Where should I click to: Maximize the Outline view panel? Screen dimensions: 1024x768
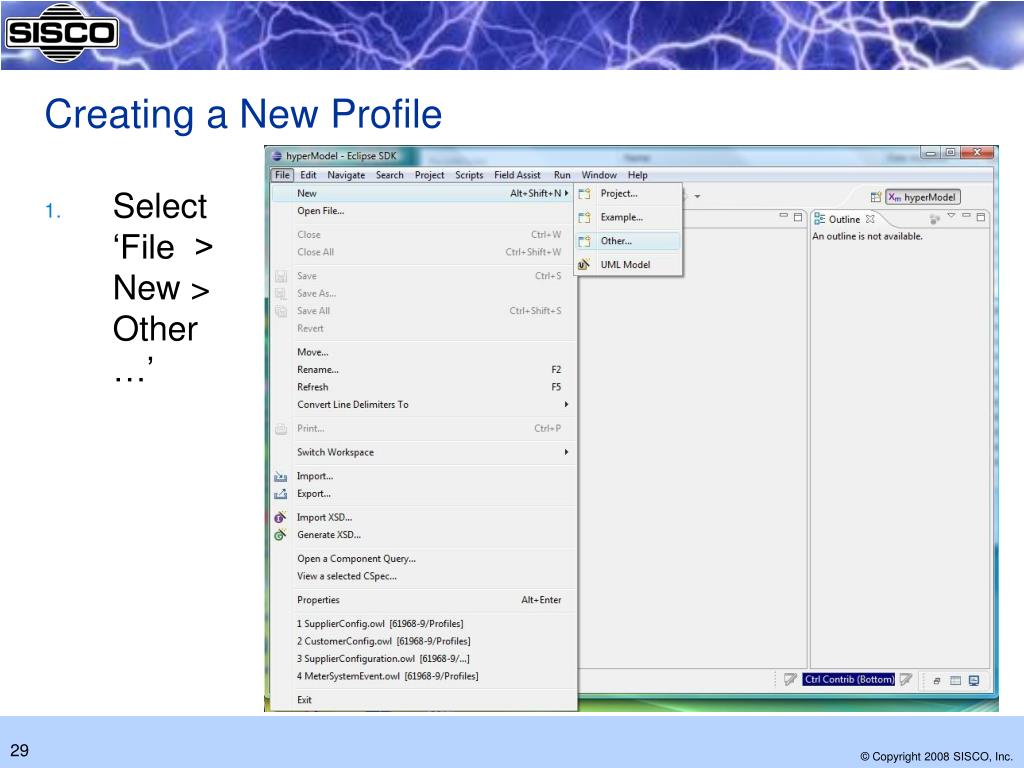981,217
